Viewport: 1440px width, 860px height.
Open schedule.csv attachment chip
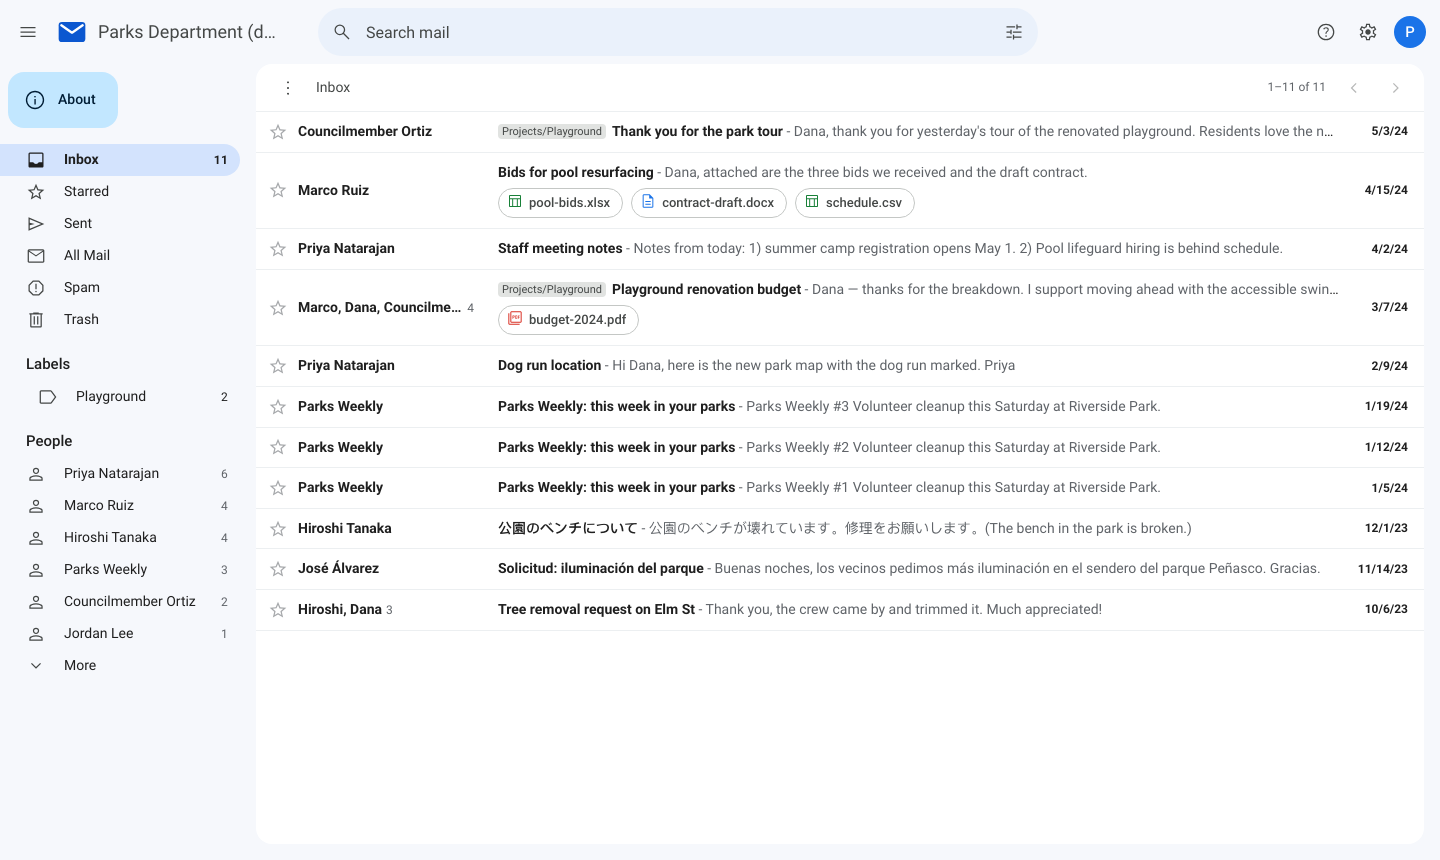(x=855, y=203)
